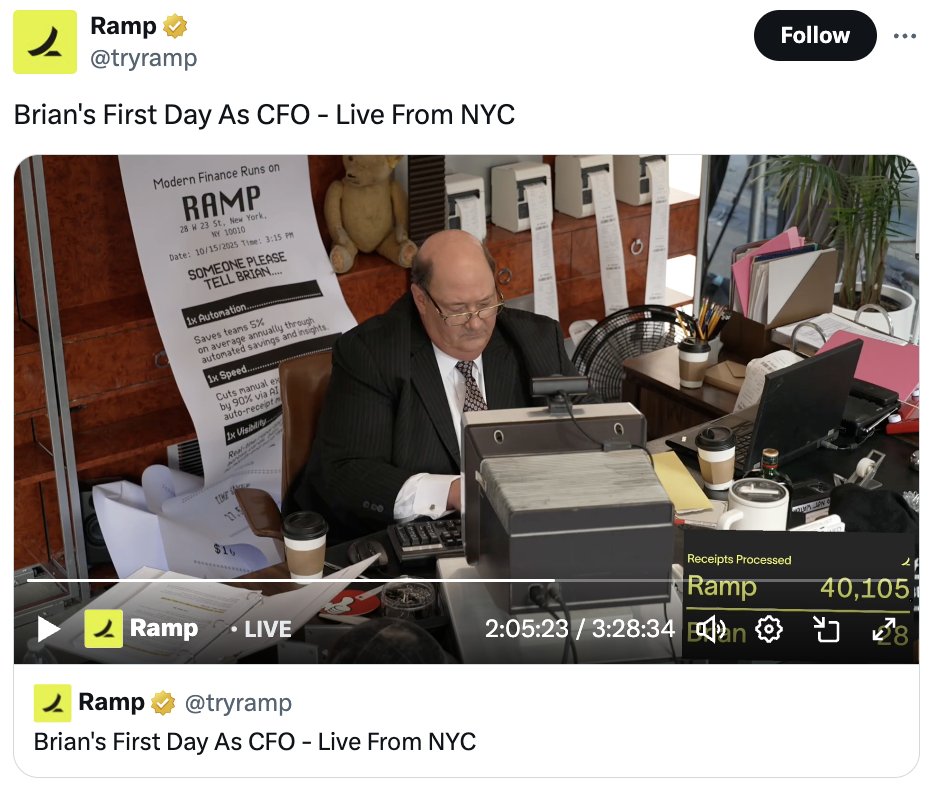This screenshot has height=788, width=936.
Task: Click the Ramp profile avatar at top
Action: pos(45,42)
